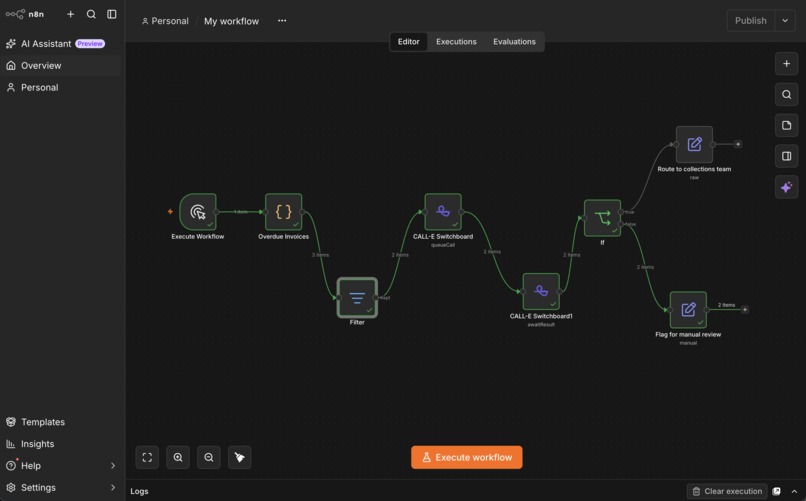The image size is (806, 501).
Task: Click the n8n logo
Action: [24, 14]
